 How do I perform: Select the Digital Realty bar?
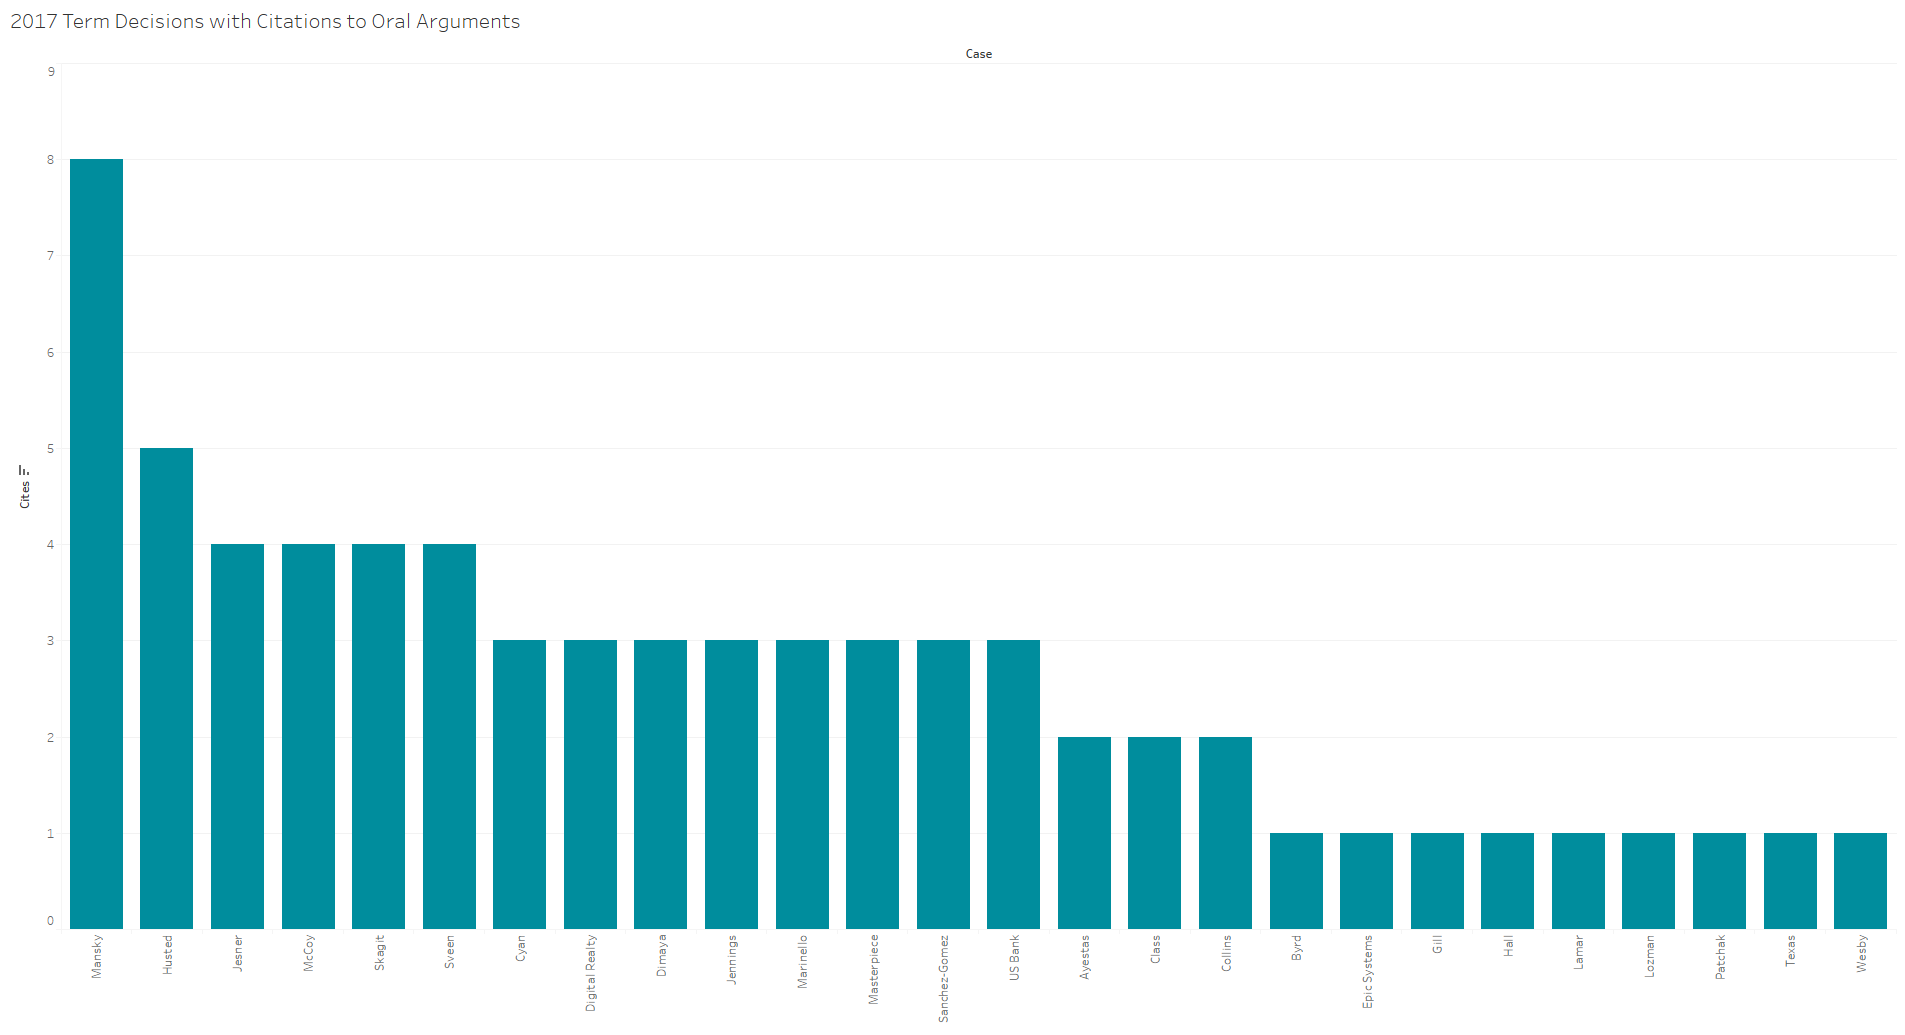point(590,784)
